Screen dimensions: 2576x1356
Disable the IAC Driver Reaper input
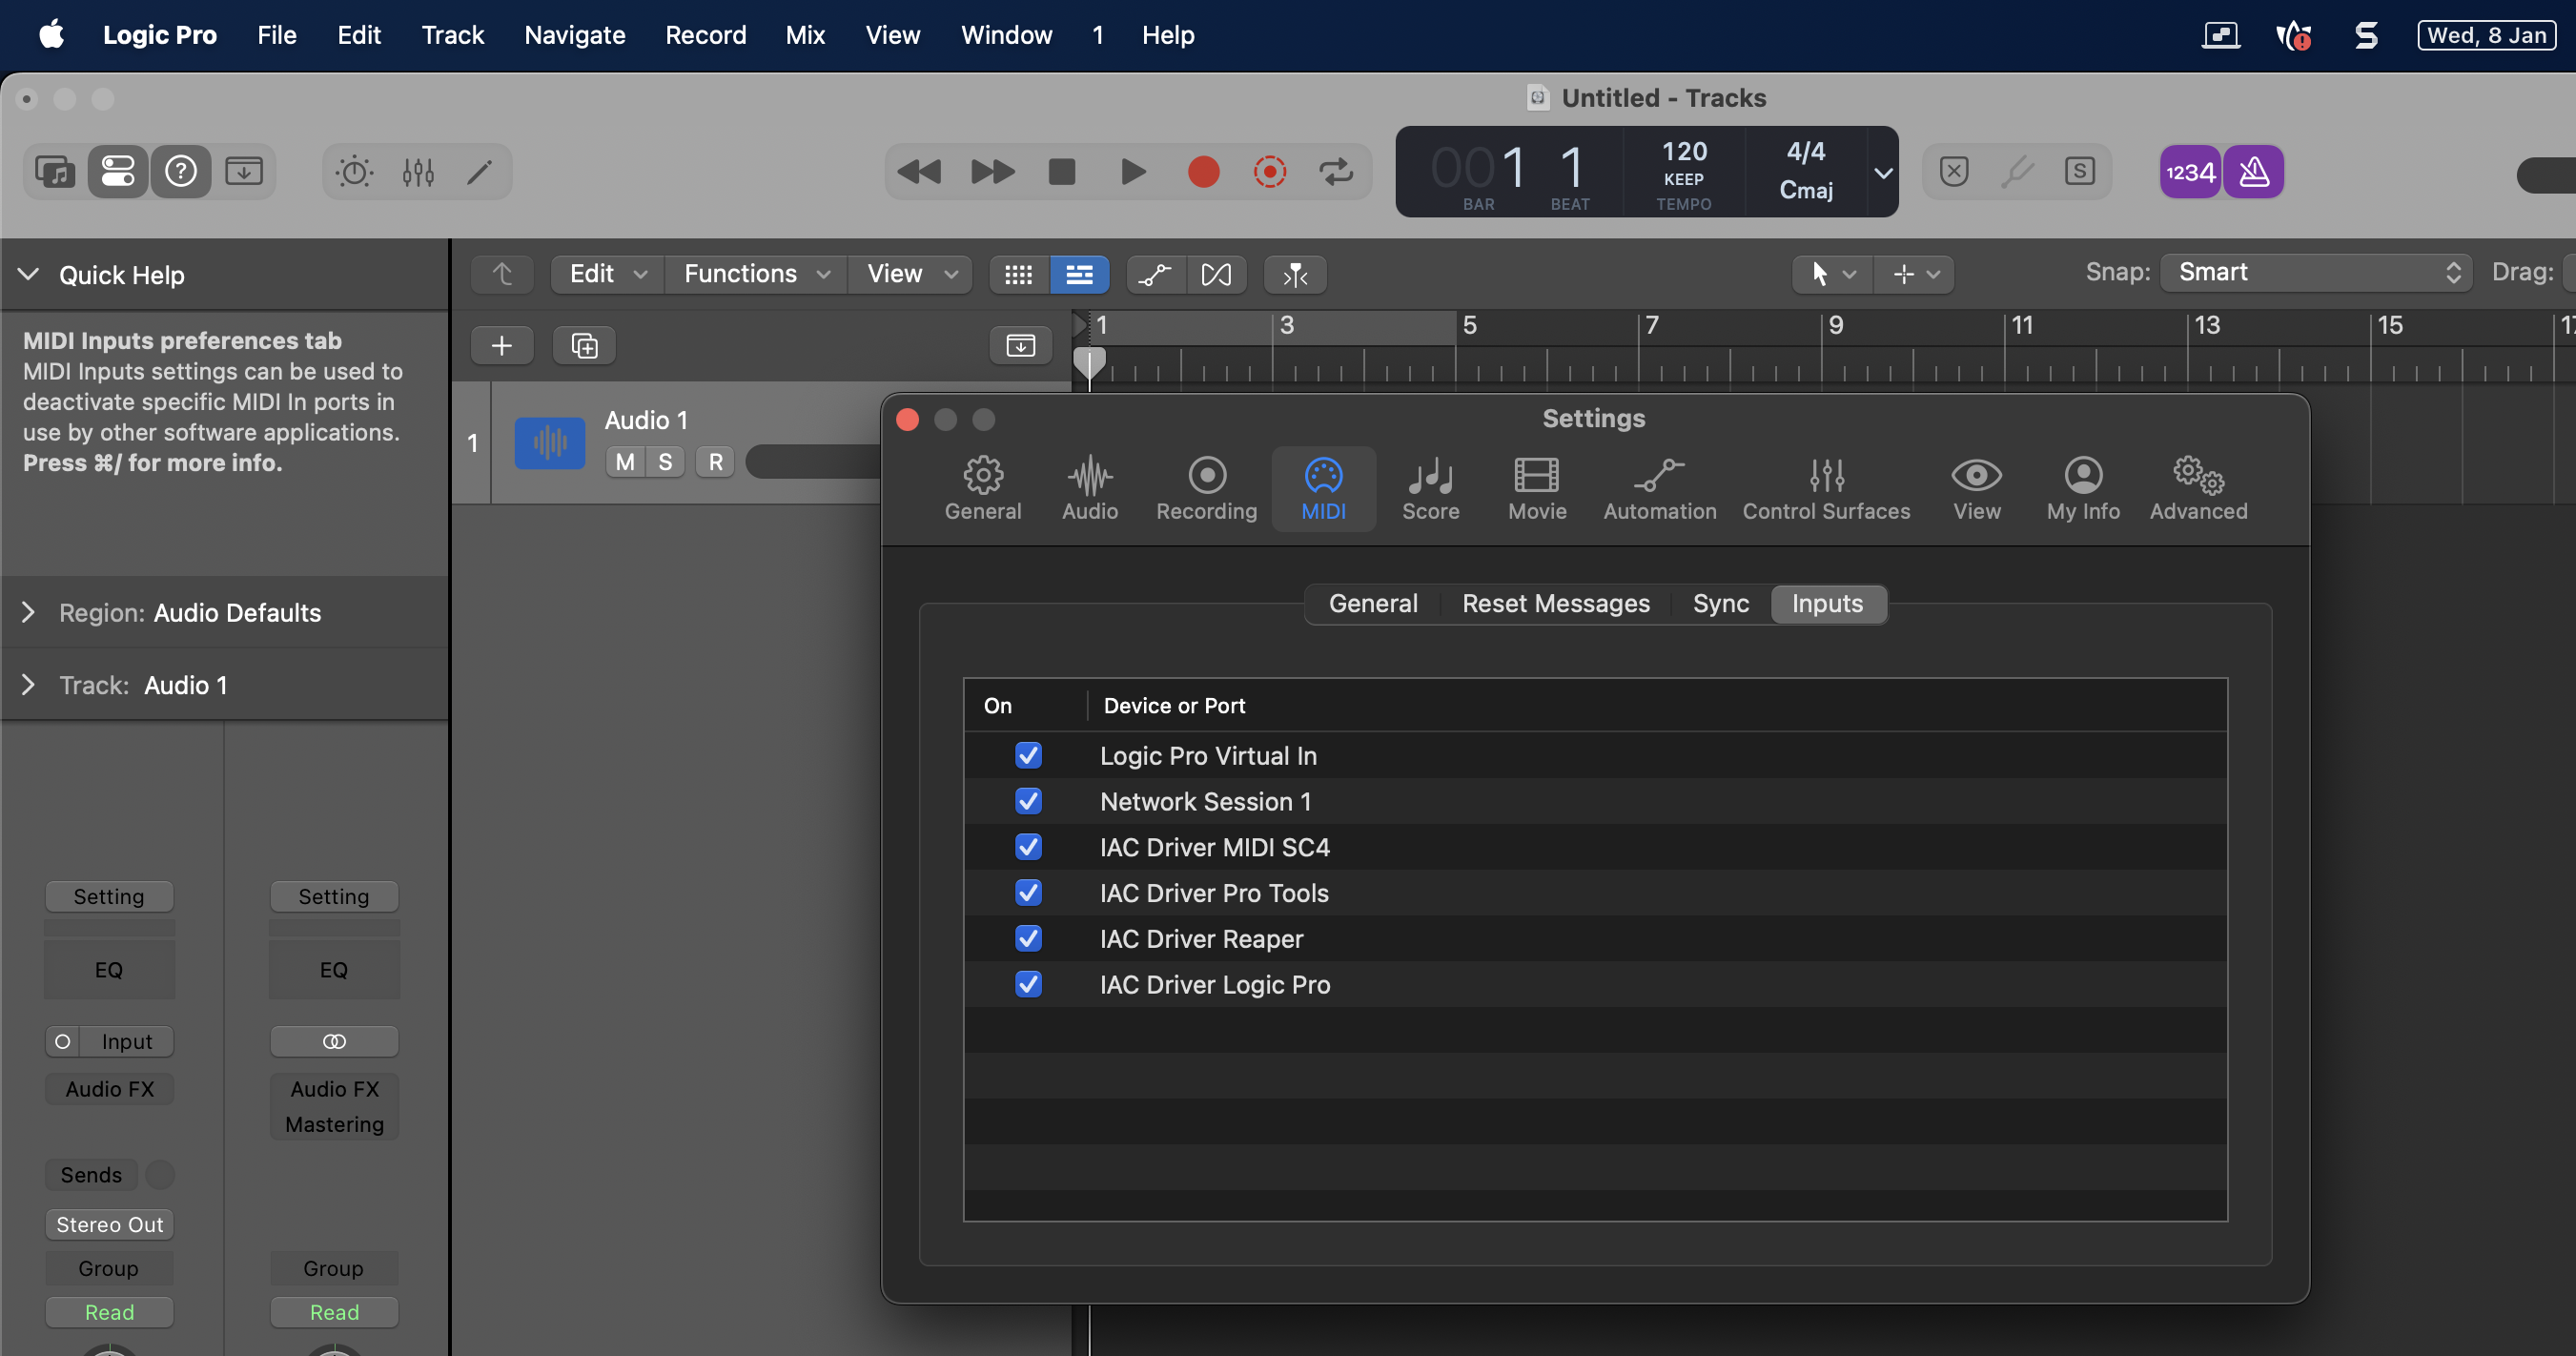point(1028,938)
